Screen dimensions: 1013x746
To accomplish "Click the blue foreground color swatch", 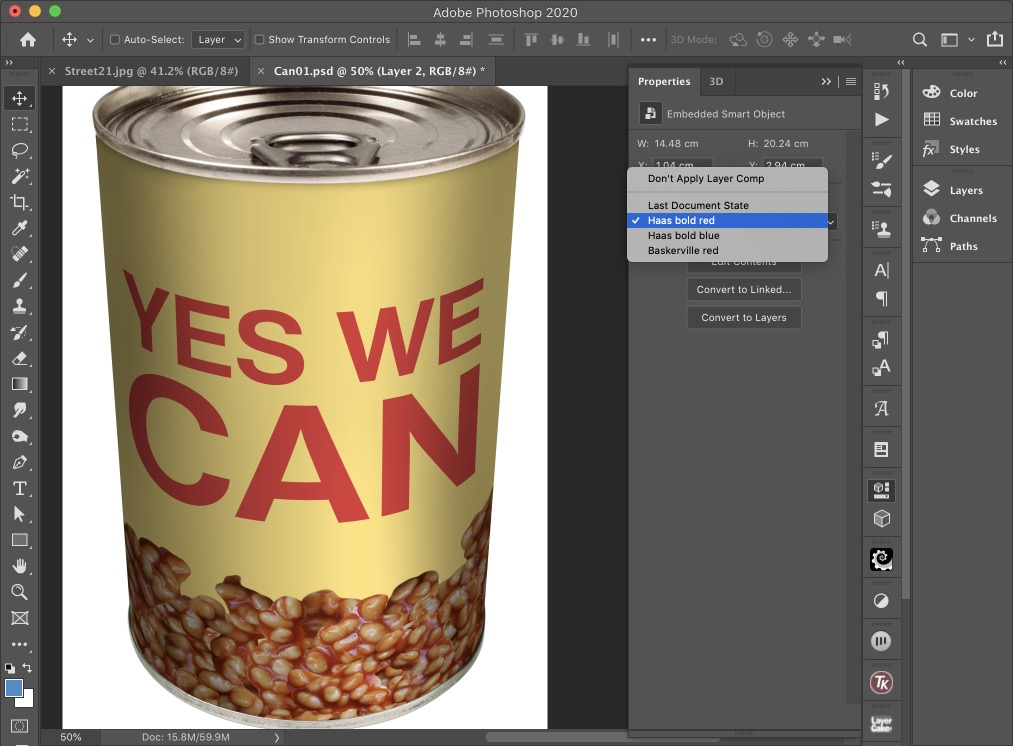I will [14, 688].
